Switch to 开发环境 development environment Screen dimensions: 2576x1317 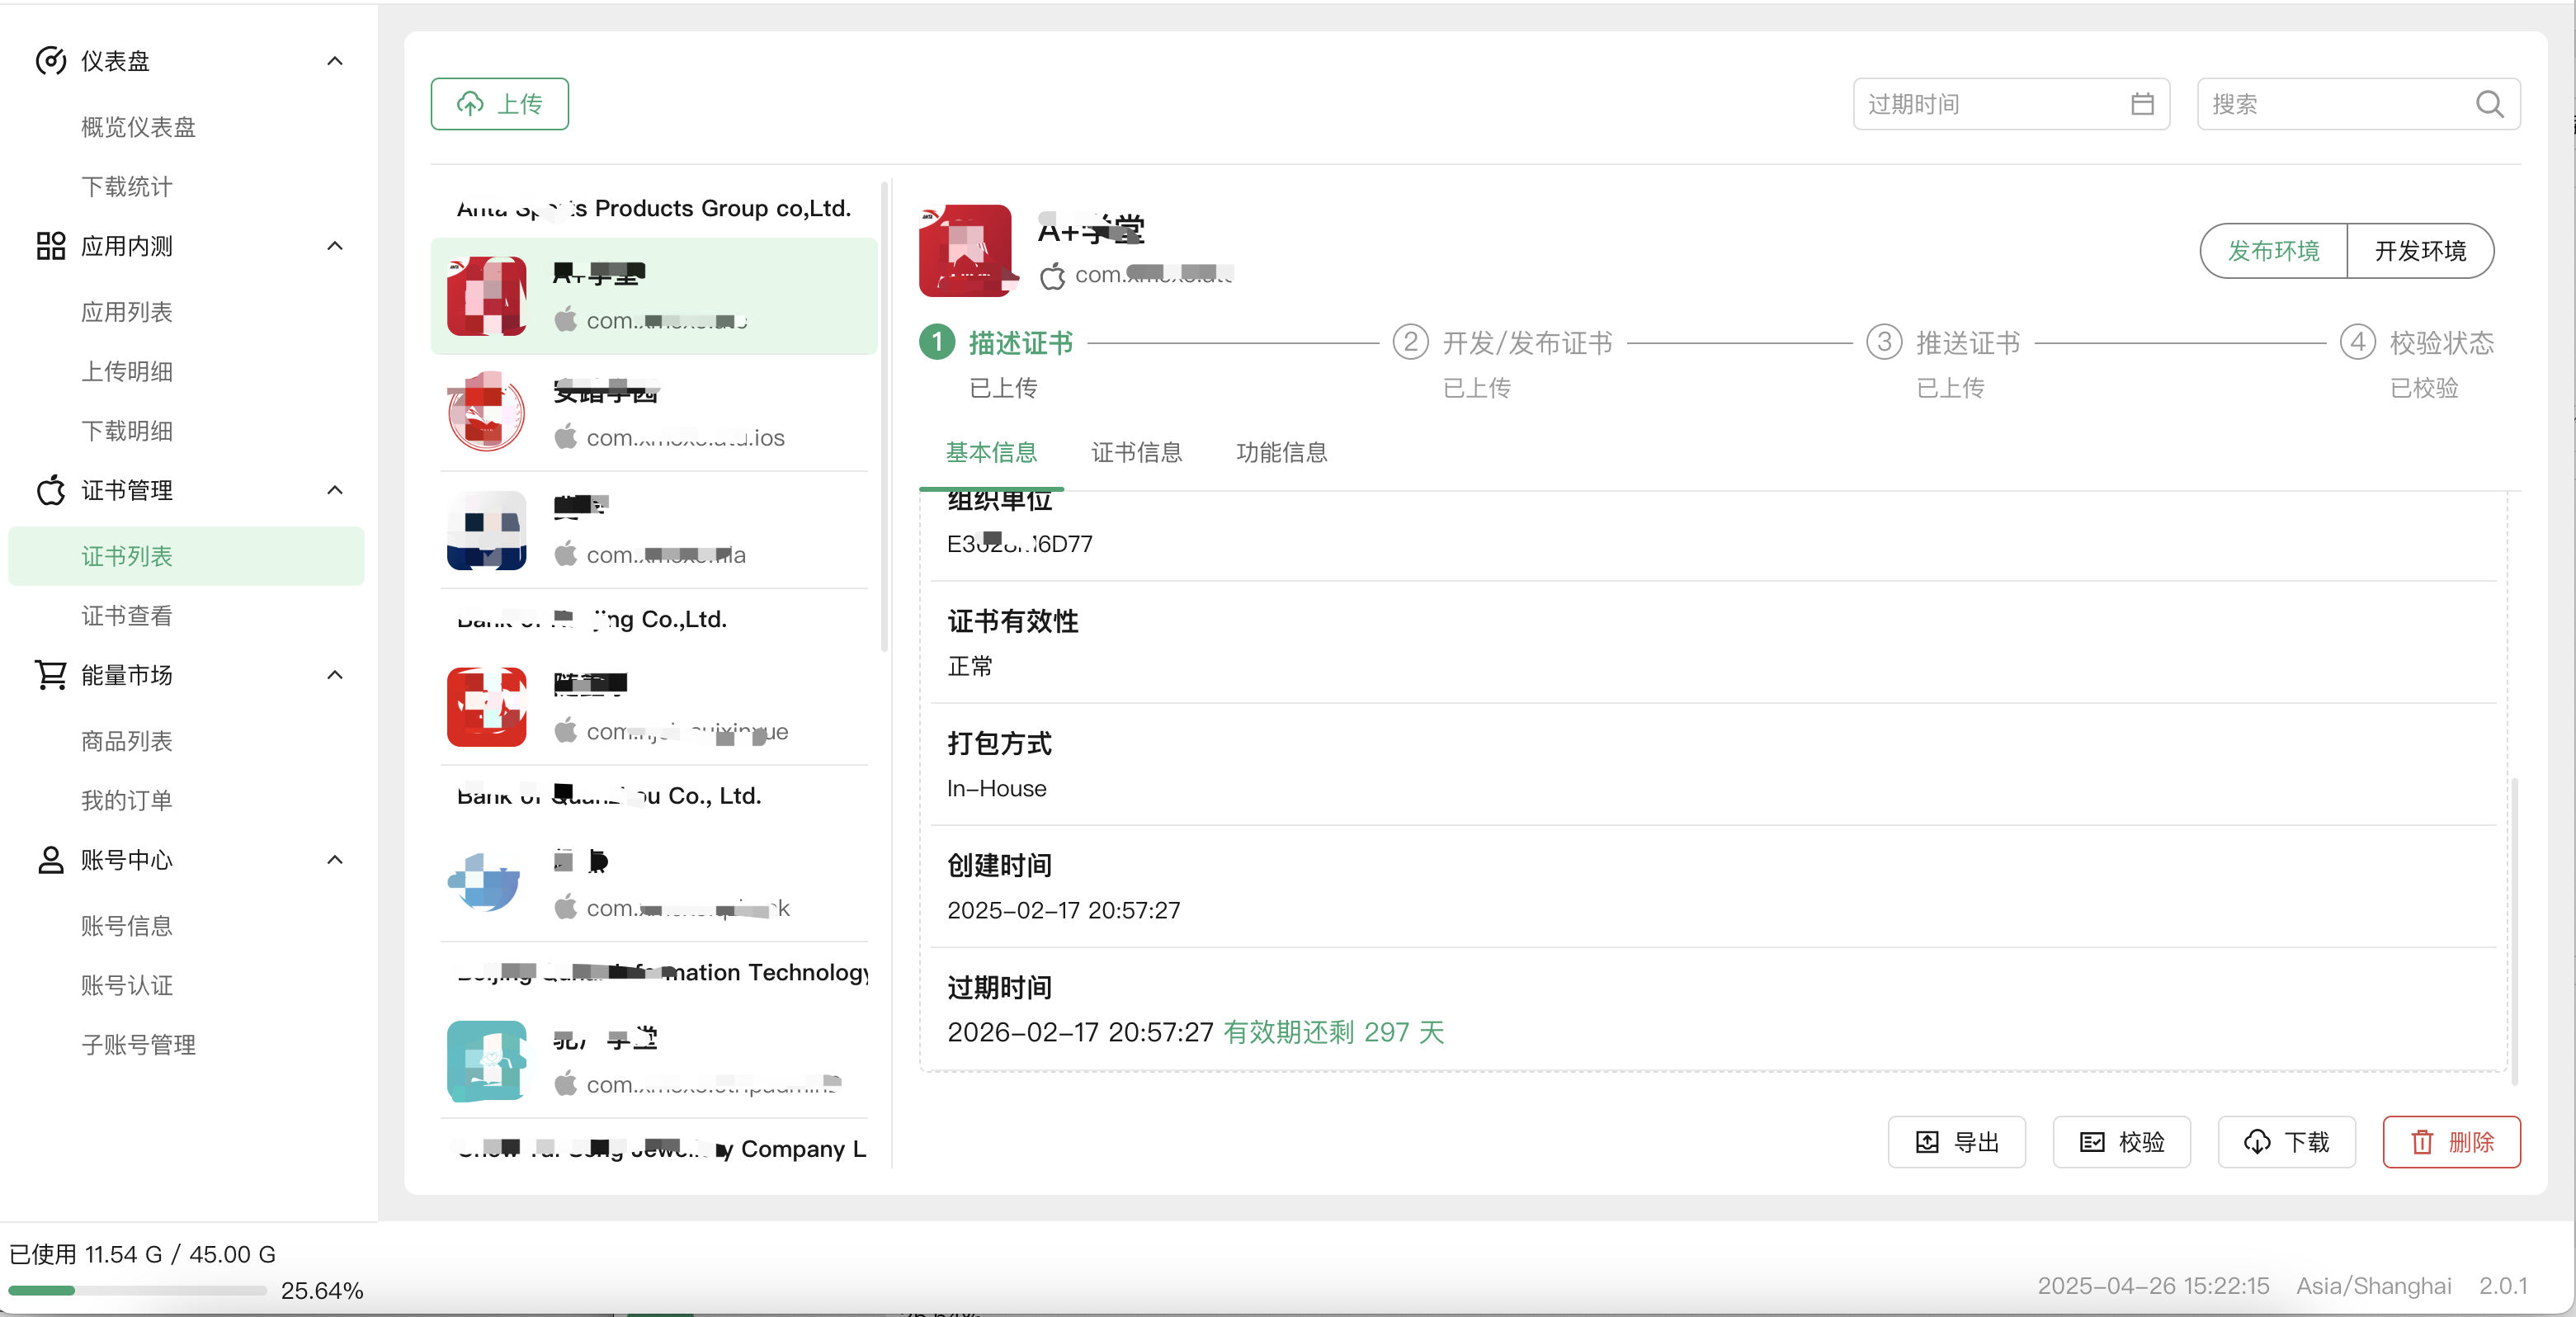pyautogui.click(x=2420, y=251)
